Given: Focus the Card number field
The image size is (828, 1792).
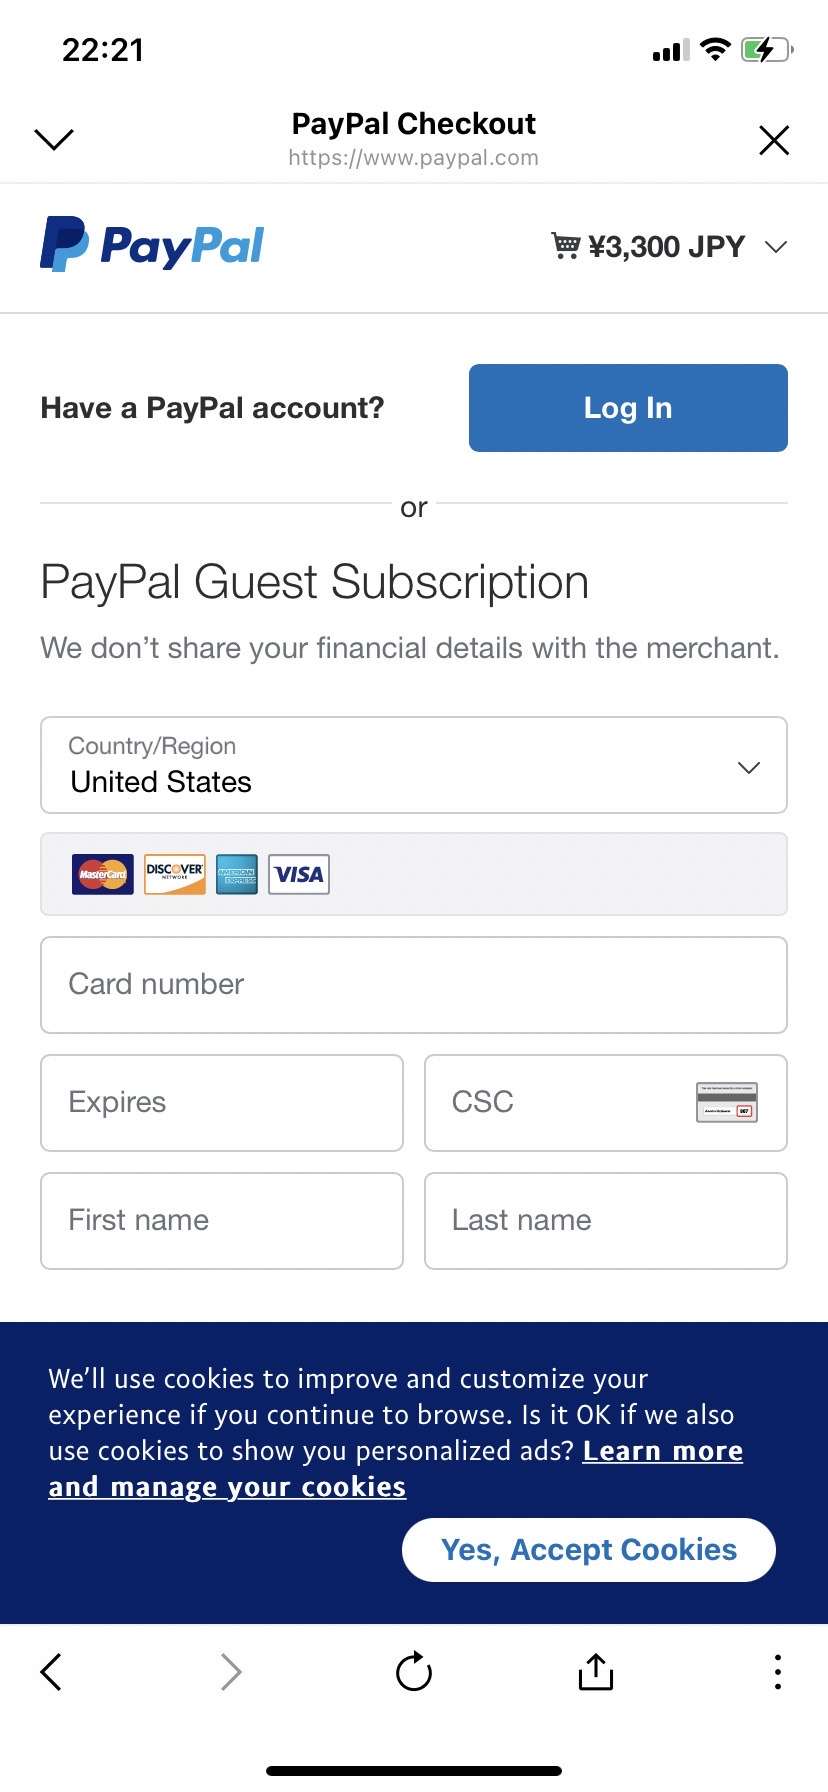Looking at the screenshot, I should tap(414, 985).
